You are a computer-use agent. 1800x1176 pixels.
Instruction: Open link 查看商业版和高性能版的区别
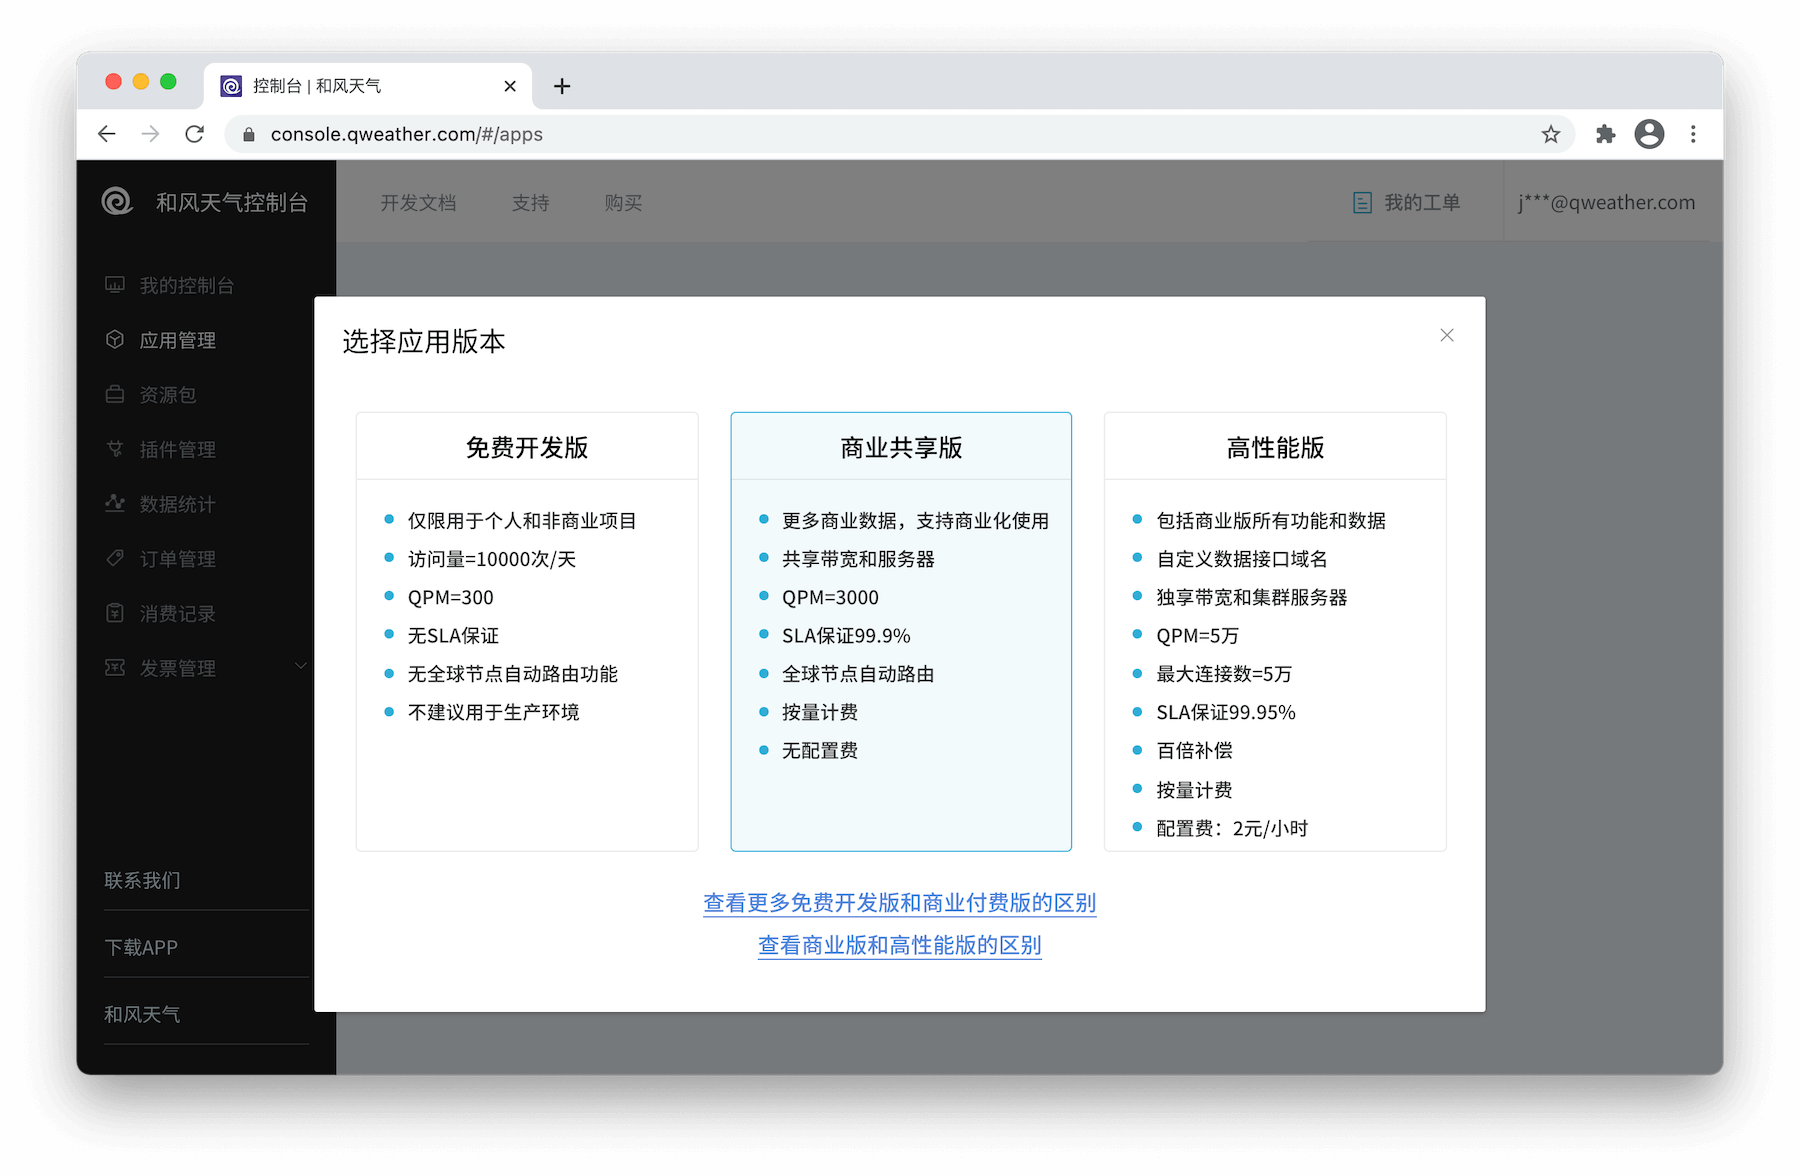pos(900,945)
